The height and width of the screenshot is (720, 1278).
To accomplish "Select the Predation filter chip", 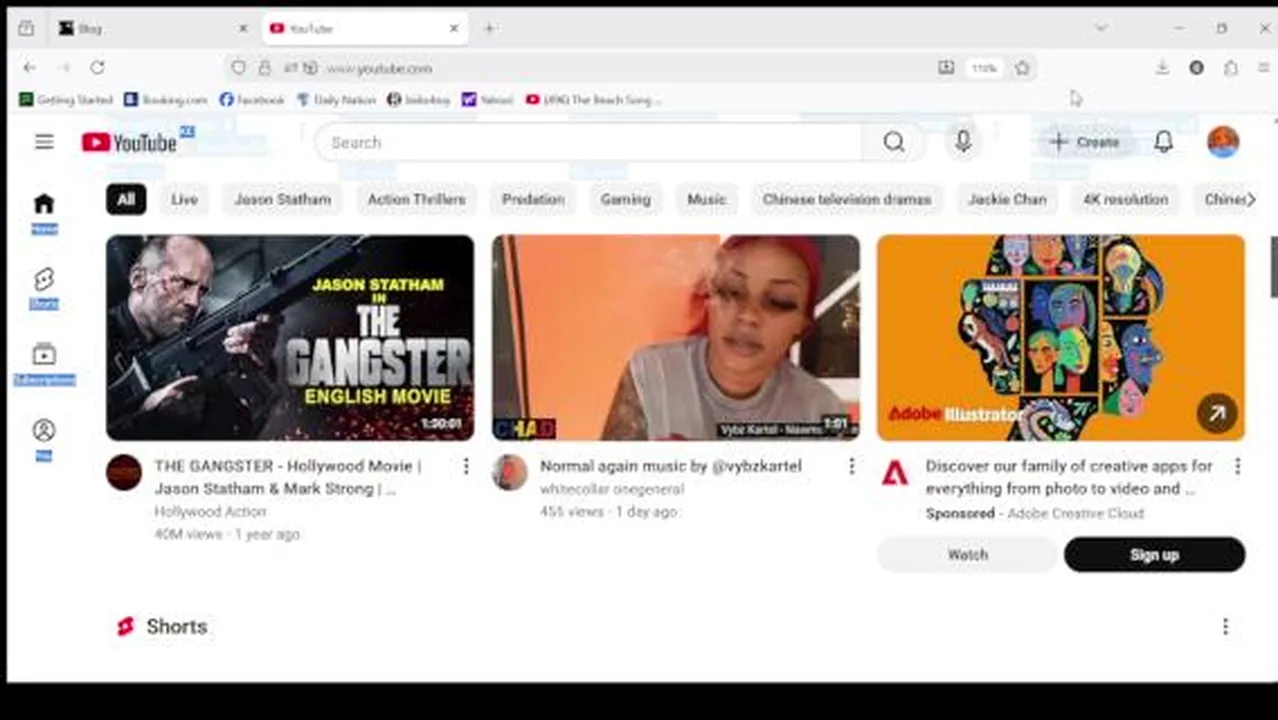I will (533, 199).
